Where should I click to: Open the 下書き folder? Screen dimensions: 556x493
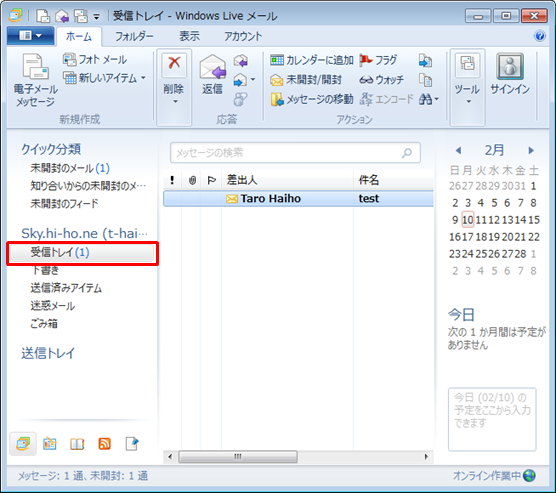click(45, 270)
